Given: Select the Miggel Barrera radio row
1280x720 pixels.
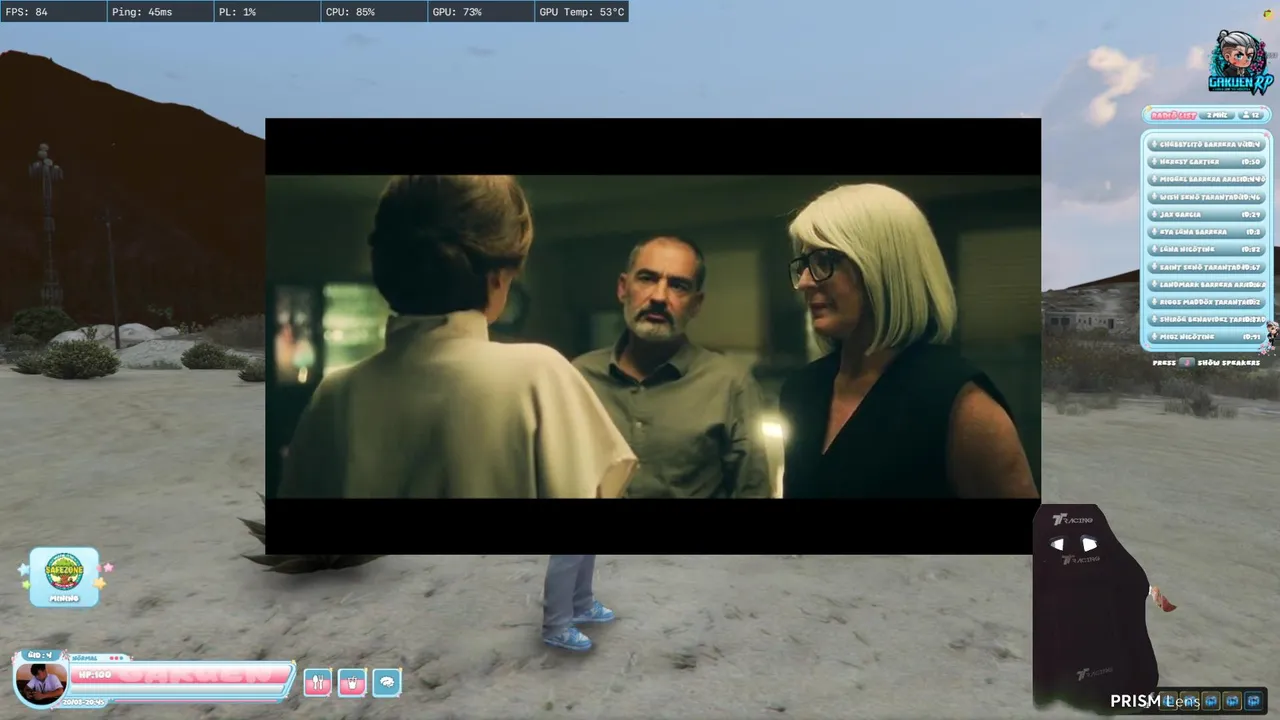Looking at the screenshot, I should tap(1206, 179).
